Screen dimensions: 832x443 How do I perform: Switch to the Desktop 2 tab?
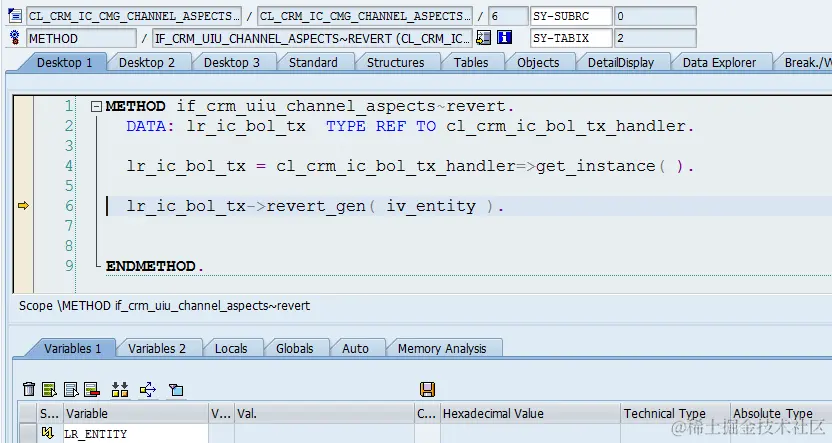click(146, 63)
